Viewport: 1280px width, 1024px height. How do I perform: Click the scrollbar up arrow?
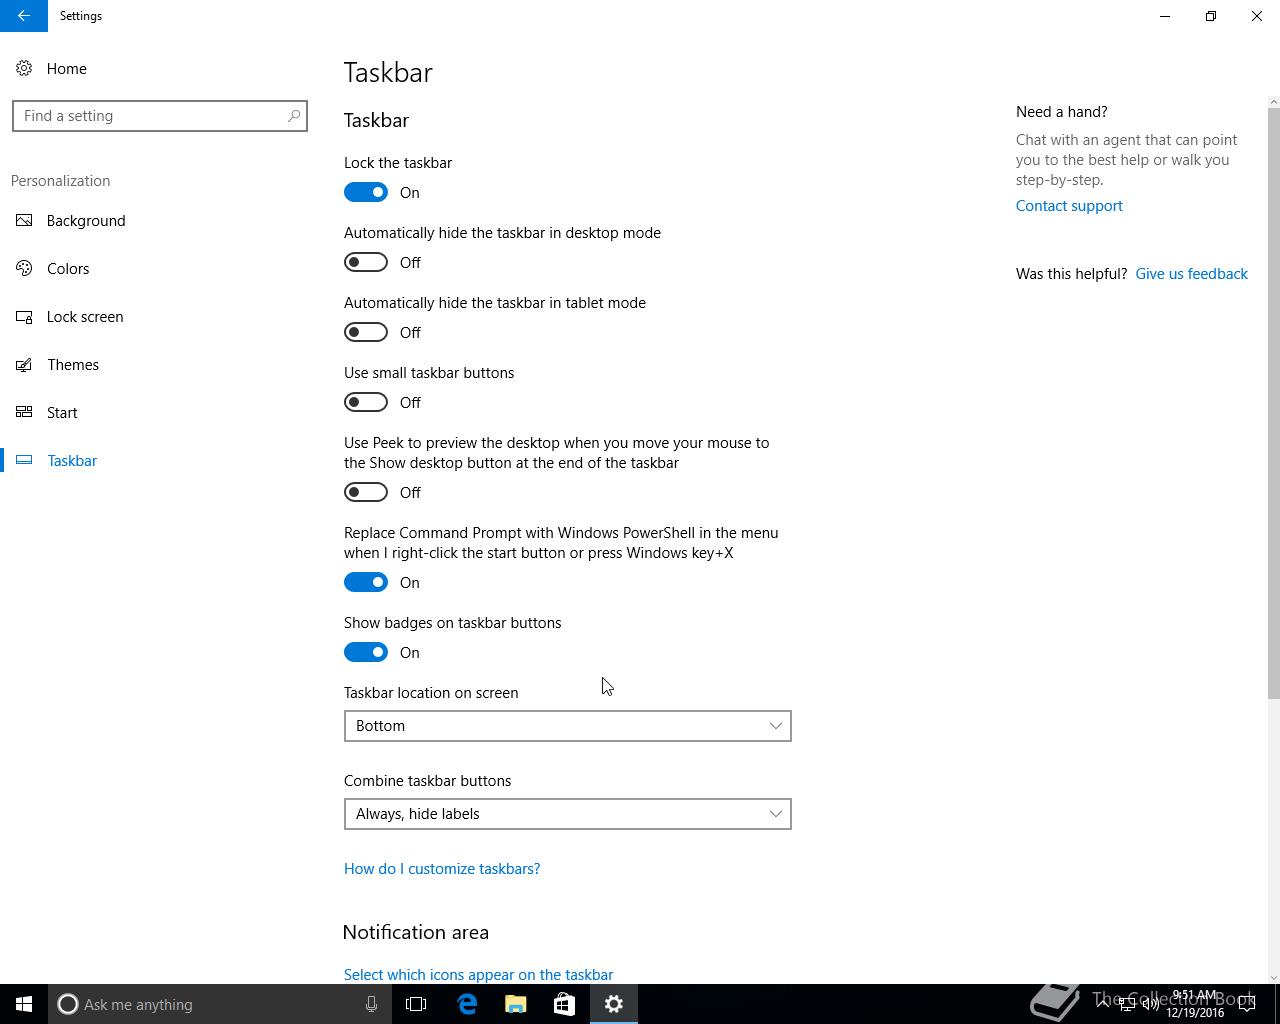coord(1273,102)
